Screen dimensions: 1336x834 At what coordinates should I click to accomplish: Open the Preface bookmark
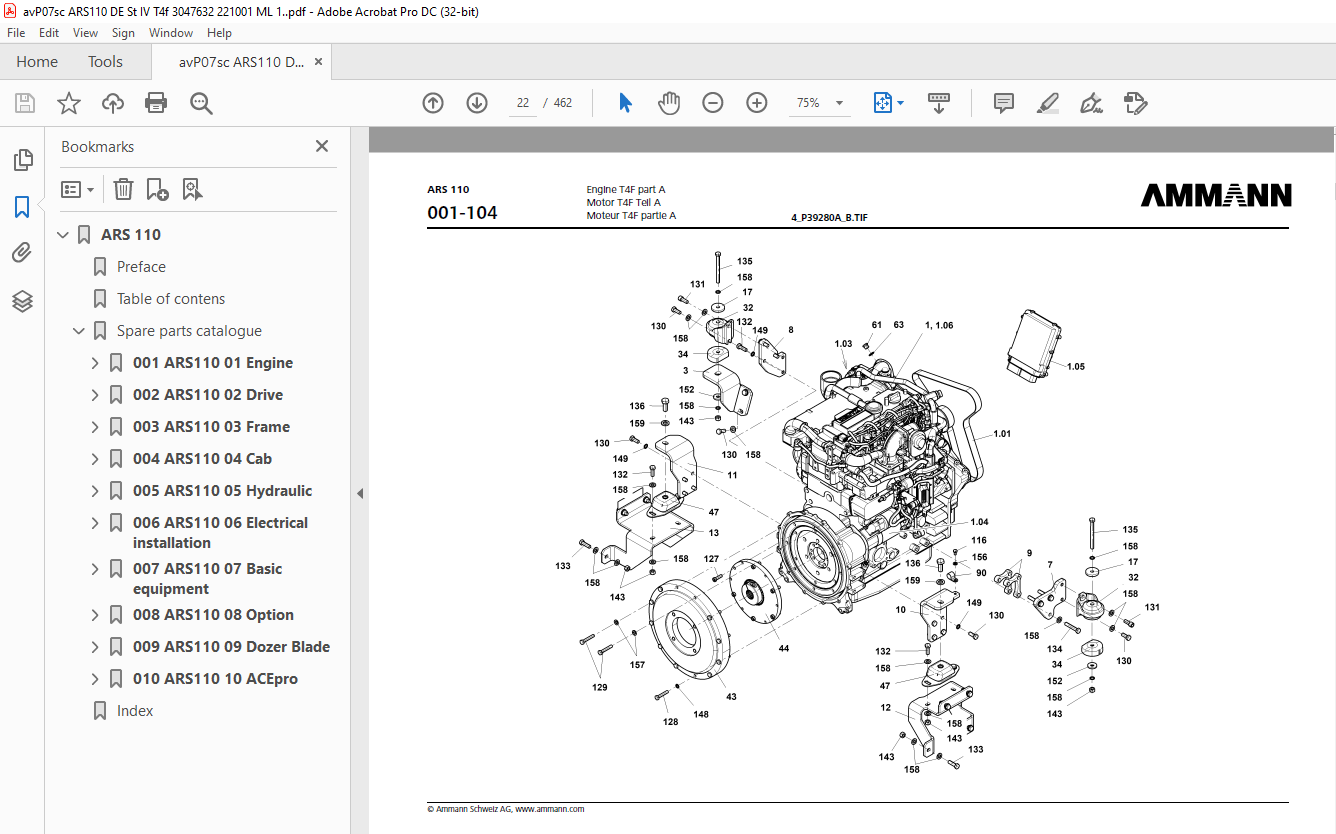tap(141, 267)
